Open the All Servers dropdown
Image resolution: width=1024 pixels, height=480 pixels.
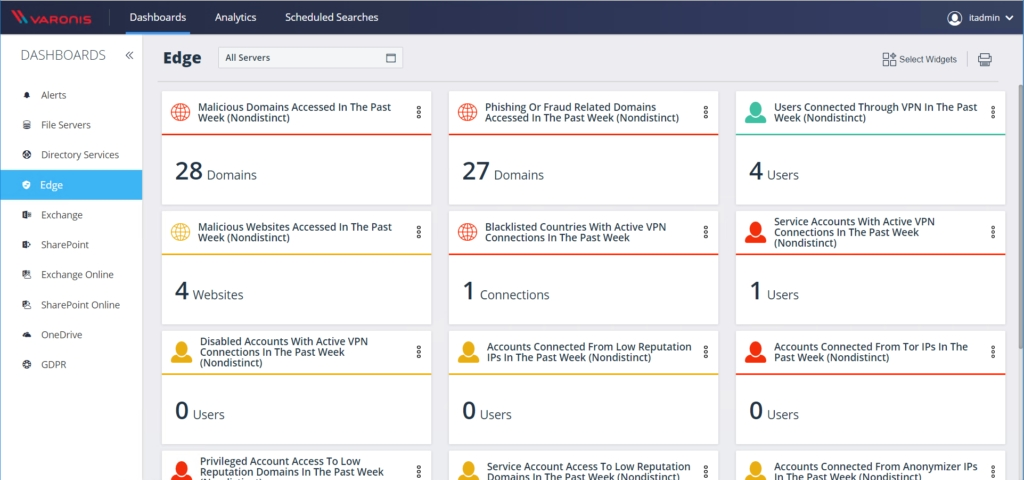(x=310, y=58)
